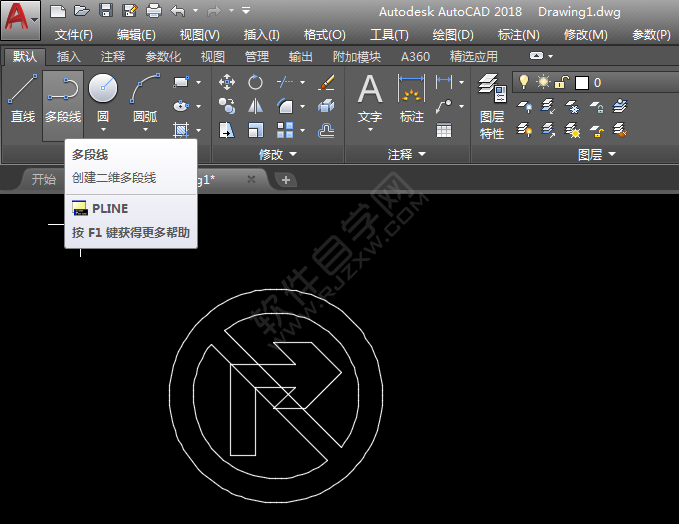Select the 多段线 (Polyline) tool
This screenshot has height=524, width=679.
(x=63, y=98)
